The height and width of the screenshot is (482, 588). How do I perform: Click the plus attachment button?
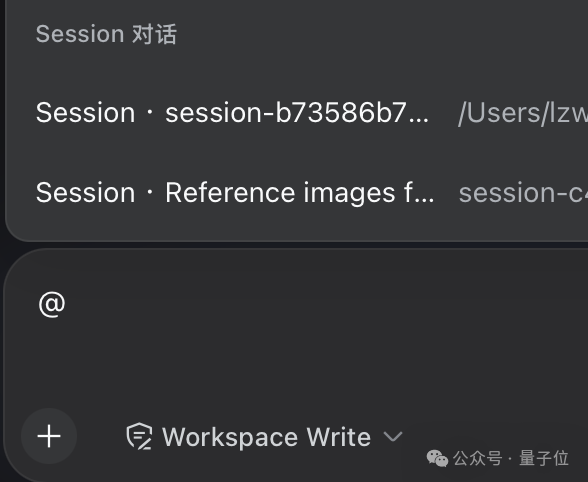(49, 436)
